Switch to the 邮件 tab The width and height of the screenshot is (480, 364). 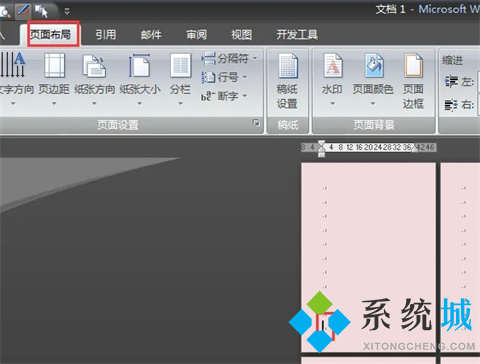[151, 34]
